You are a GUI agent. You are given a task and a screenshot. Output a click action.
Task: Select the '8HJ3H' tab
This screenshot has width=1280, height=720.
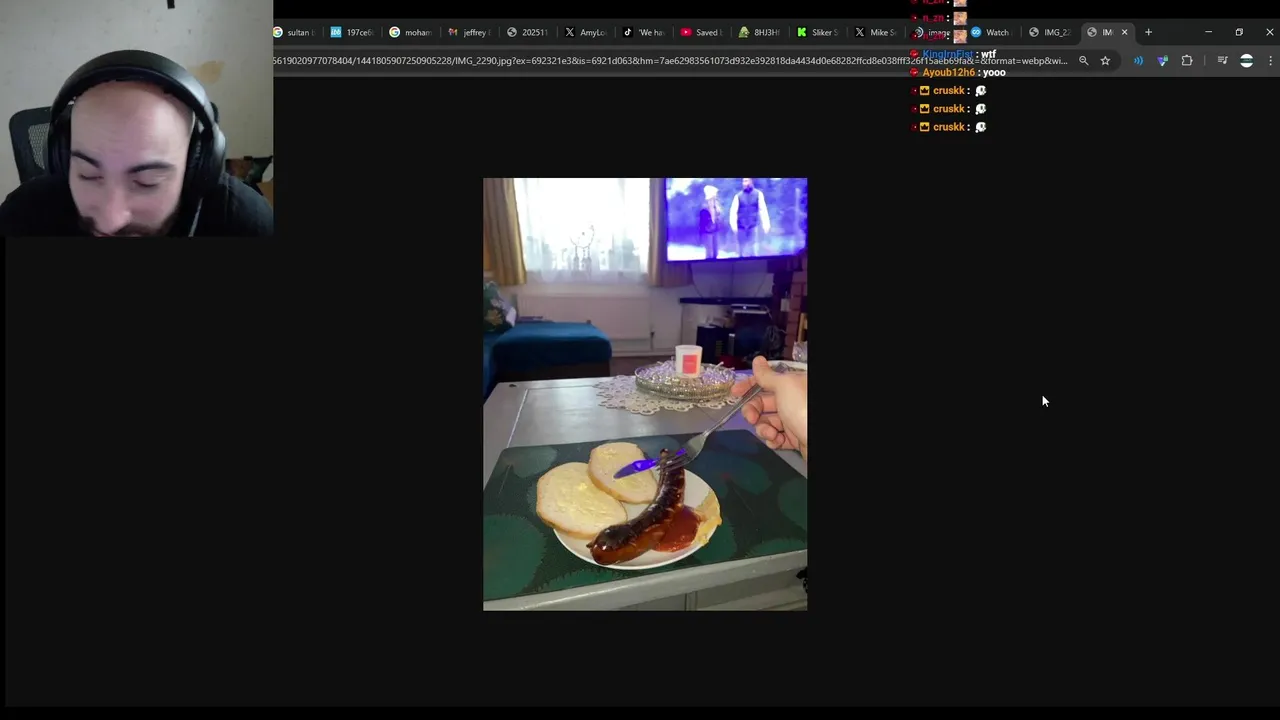760,32
